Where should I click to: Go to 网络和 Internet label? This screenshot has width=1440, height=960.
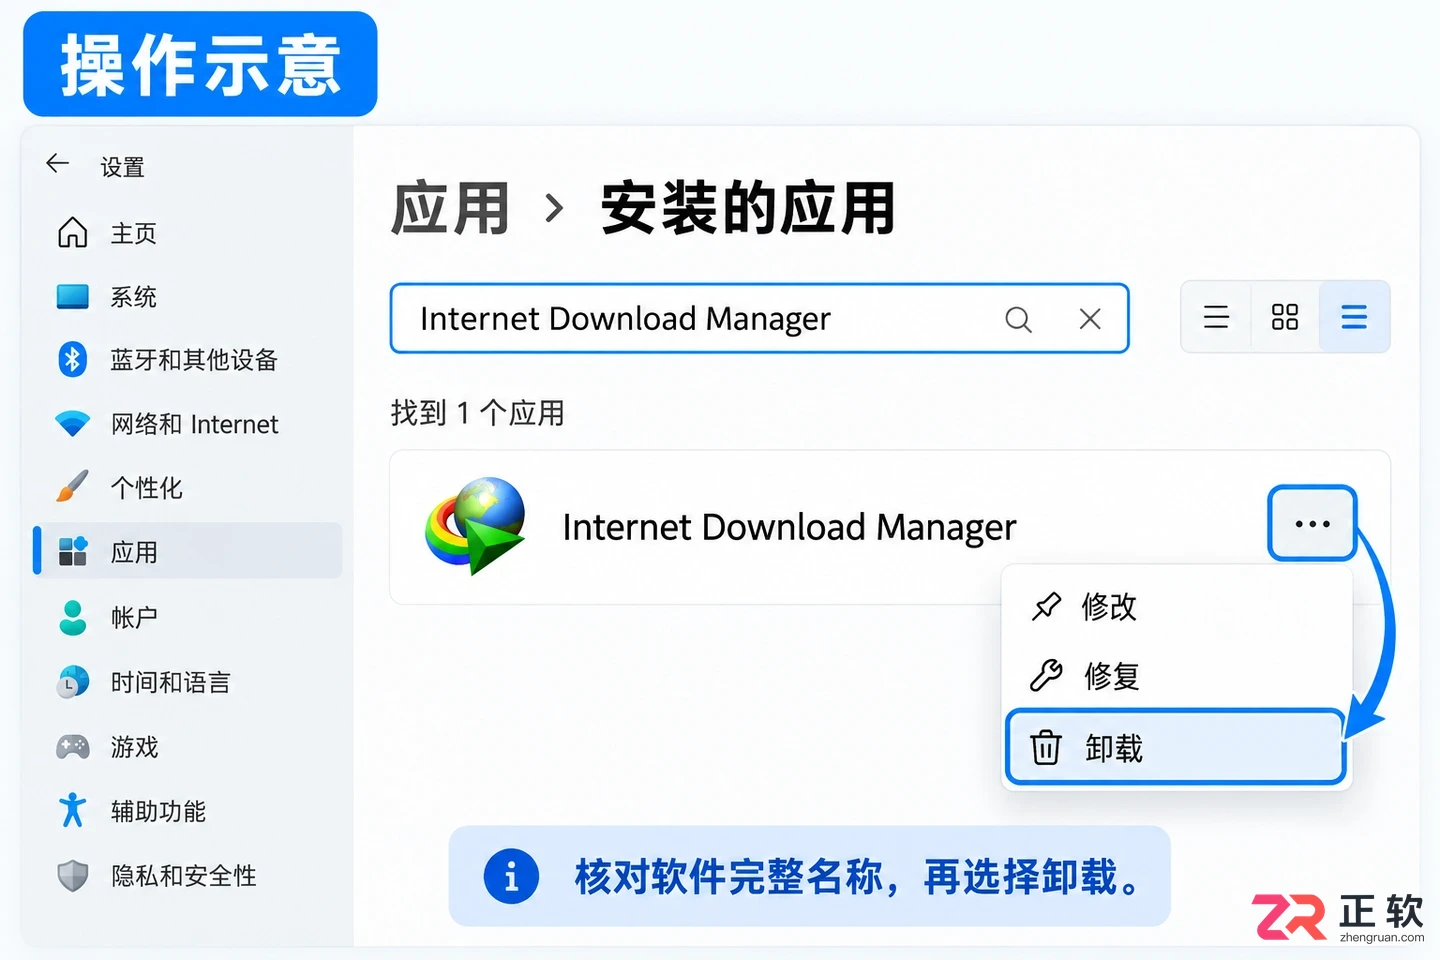(x=194, y=424)
